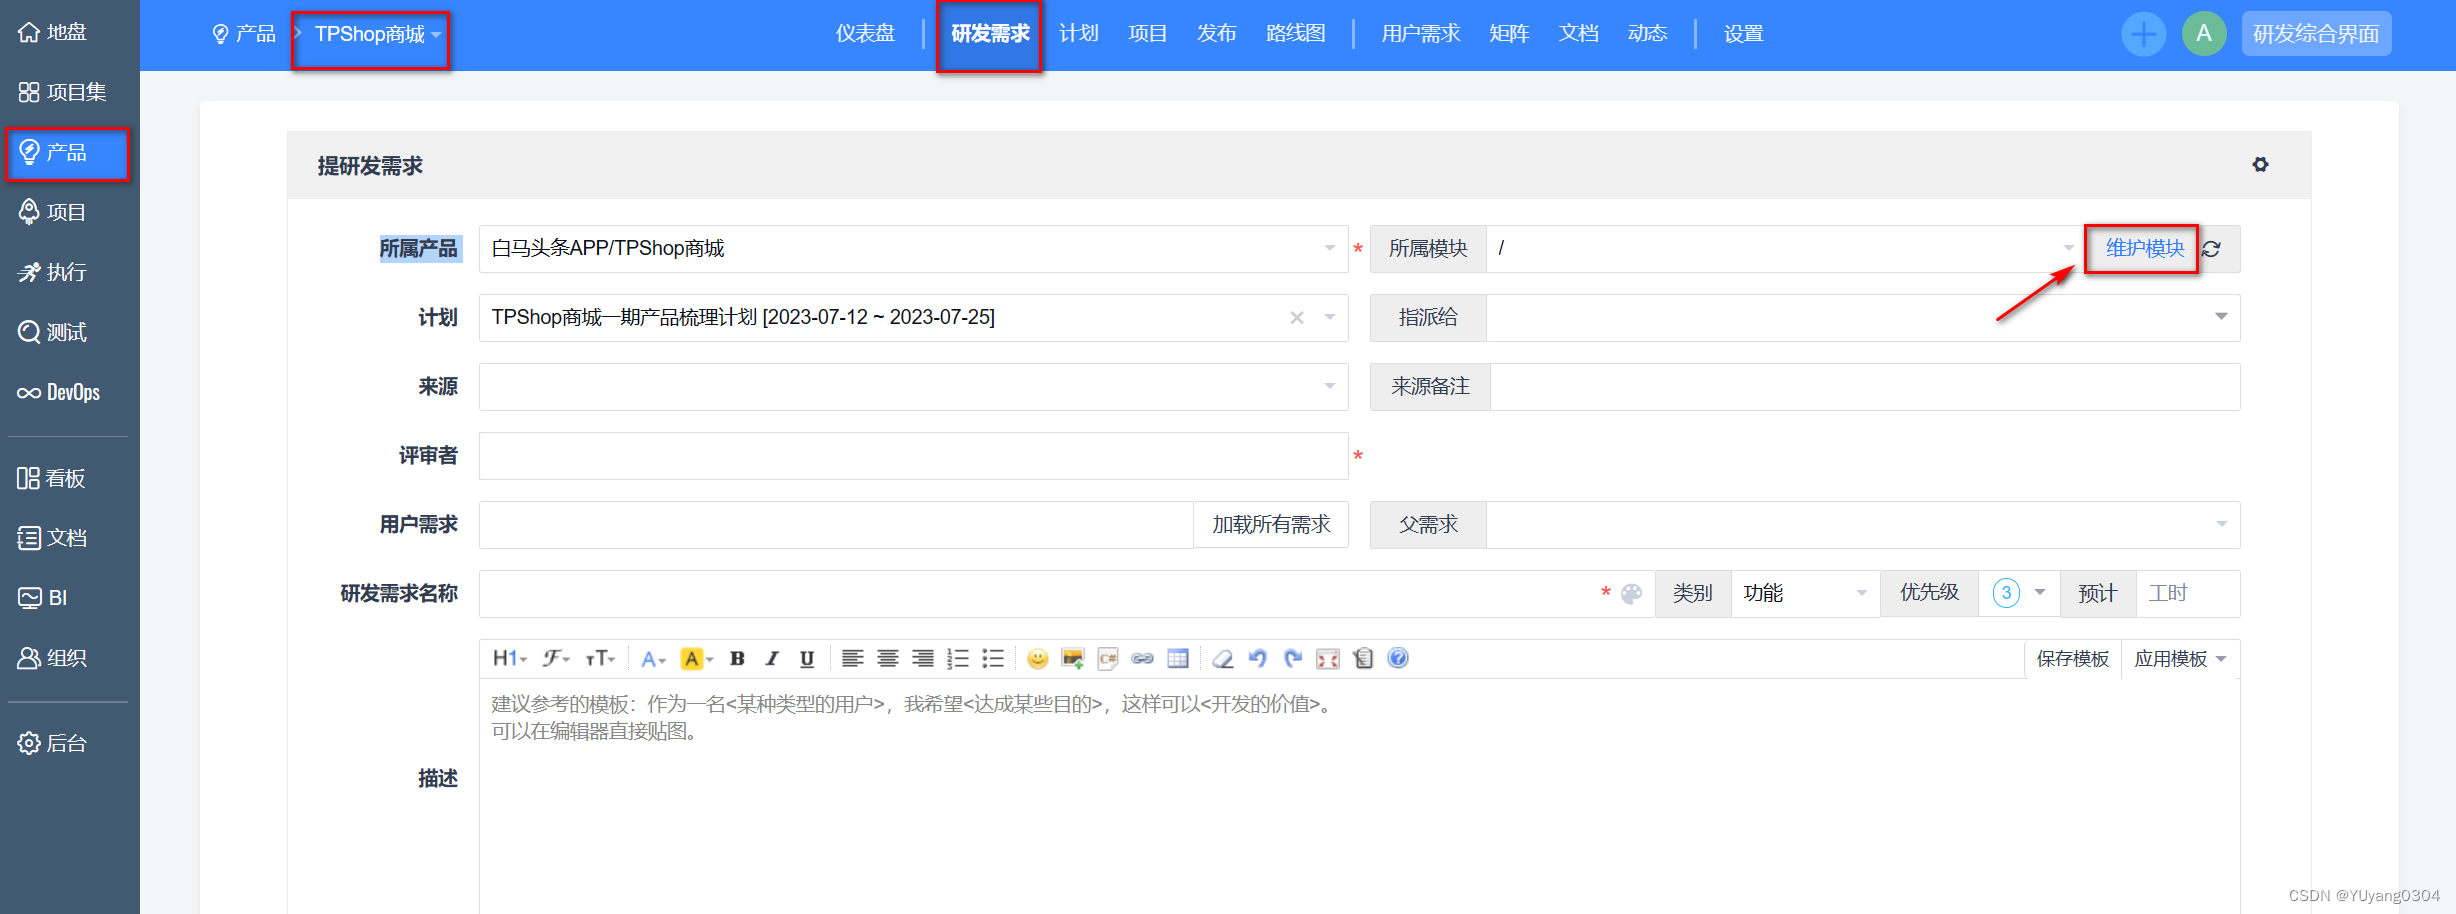Click the blue plus quick-create button

pyautogui.click(x=2143, y=34)
